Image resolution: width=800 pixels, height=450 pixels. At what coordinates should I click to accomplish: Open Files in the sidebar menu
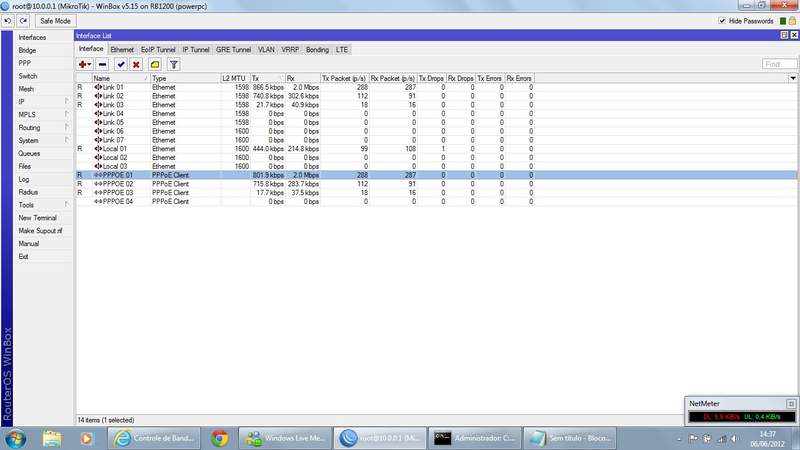pyautogui.click(x=24, y=166)
